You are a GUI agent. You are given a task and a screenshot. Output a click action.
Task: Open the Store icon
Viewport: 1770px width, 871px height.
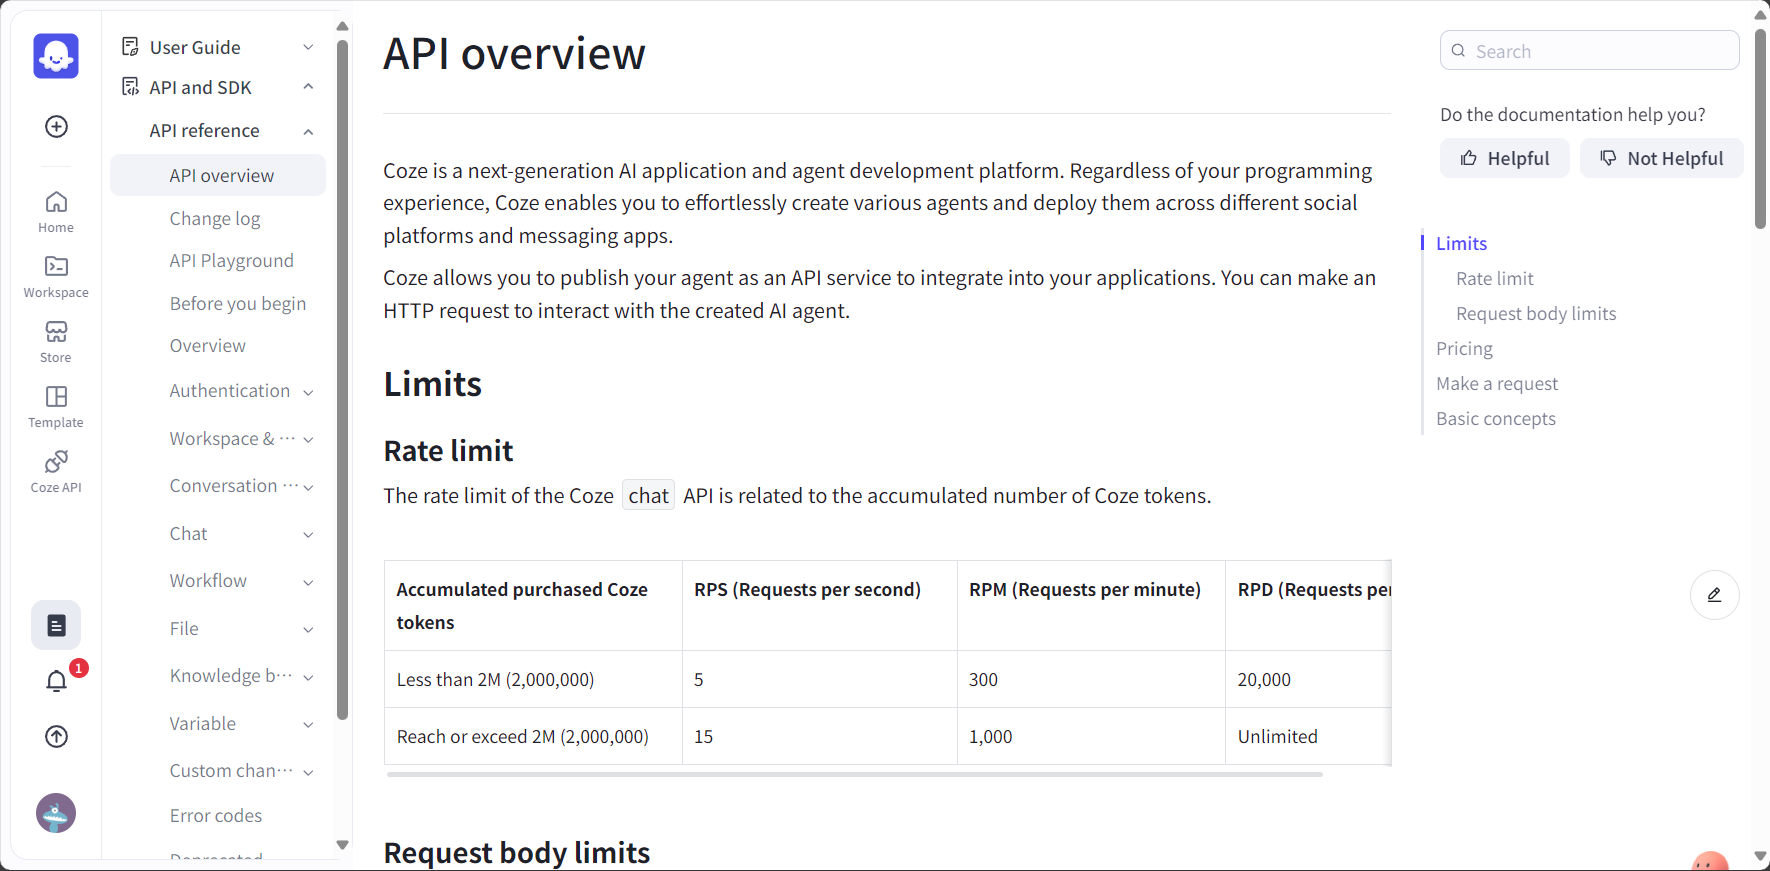56,342
